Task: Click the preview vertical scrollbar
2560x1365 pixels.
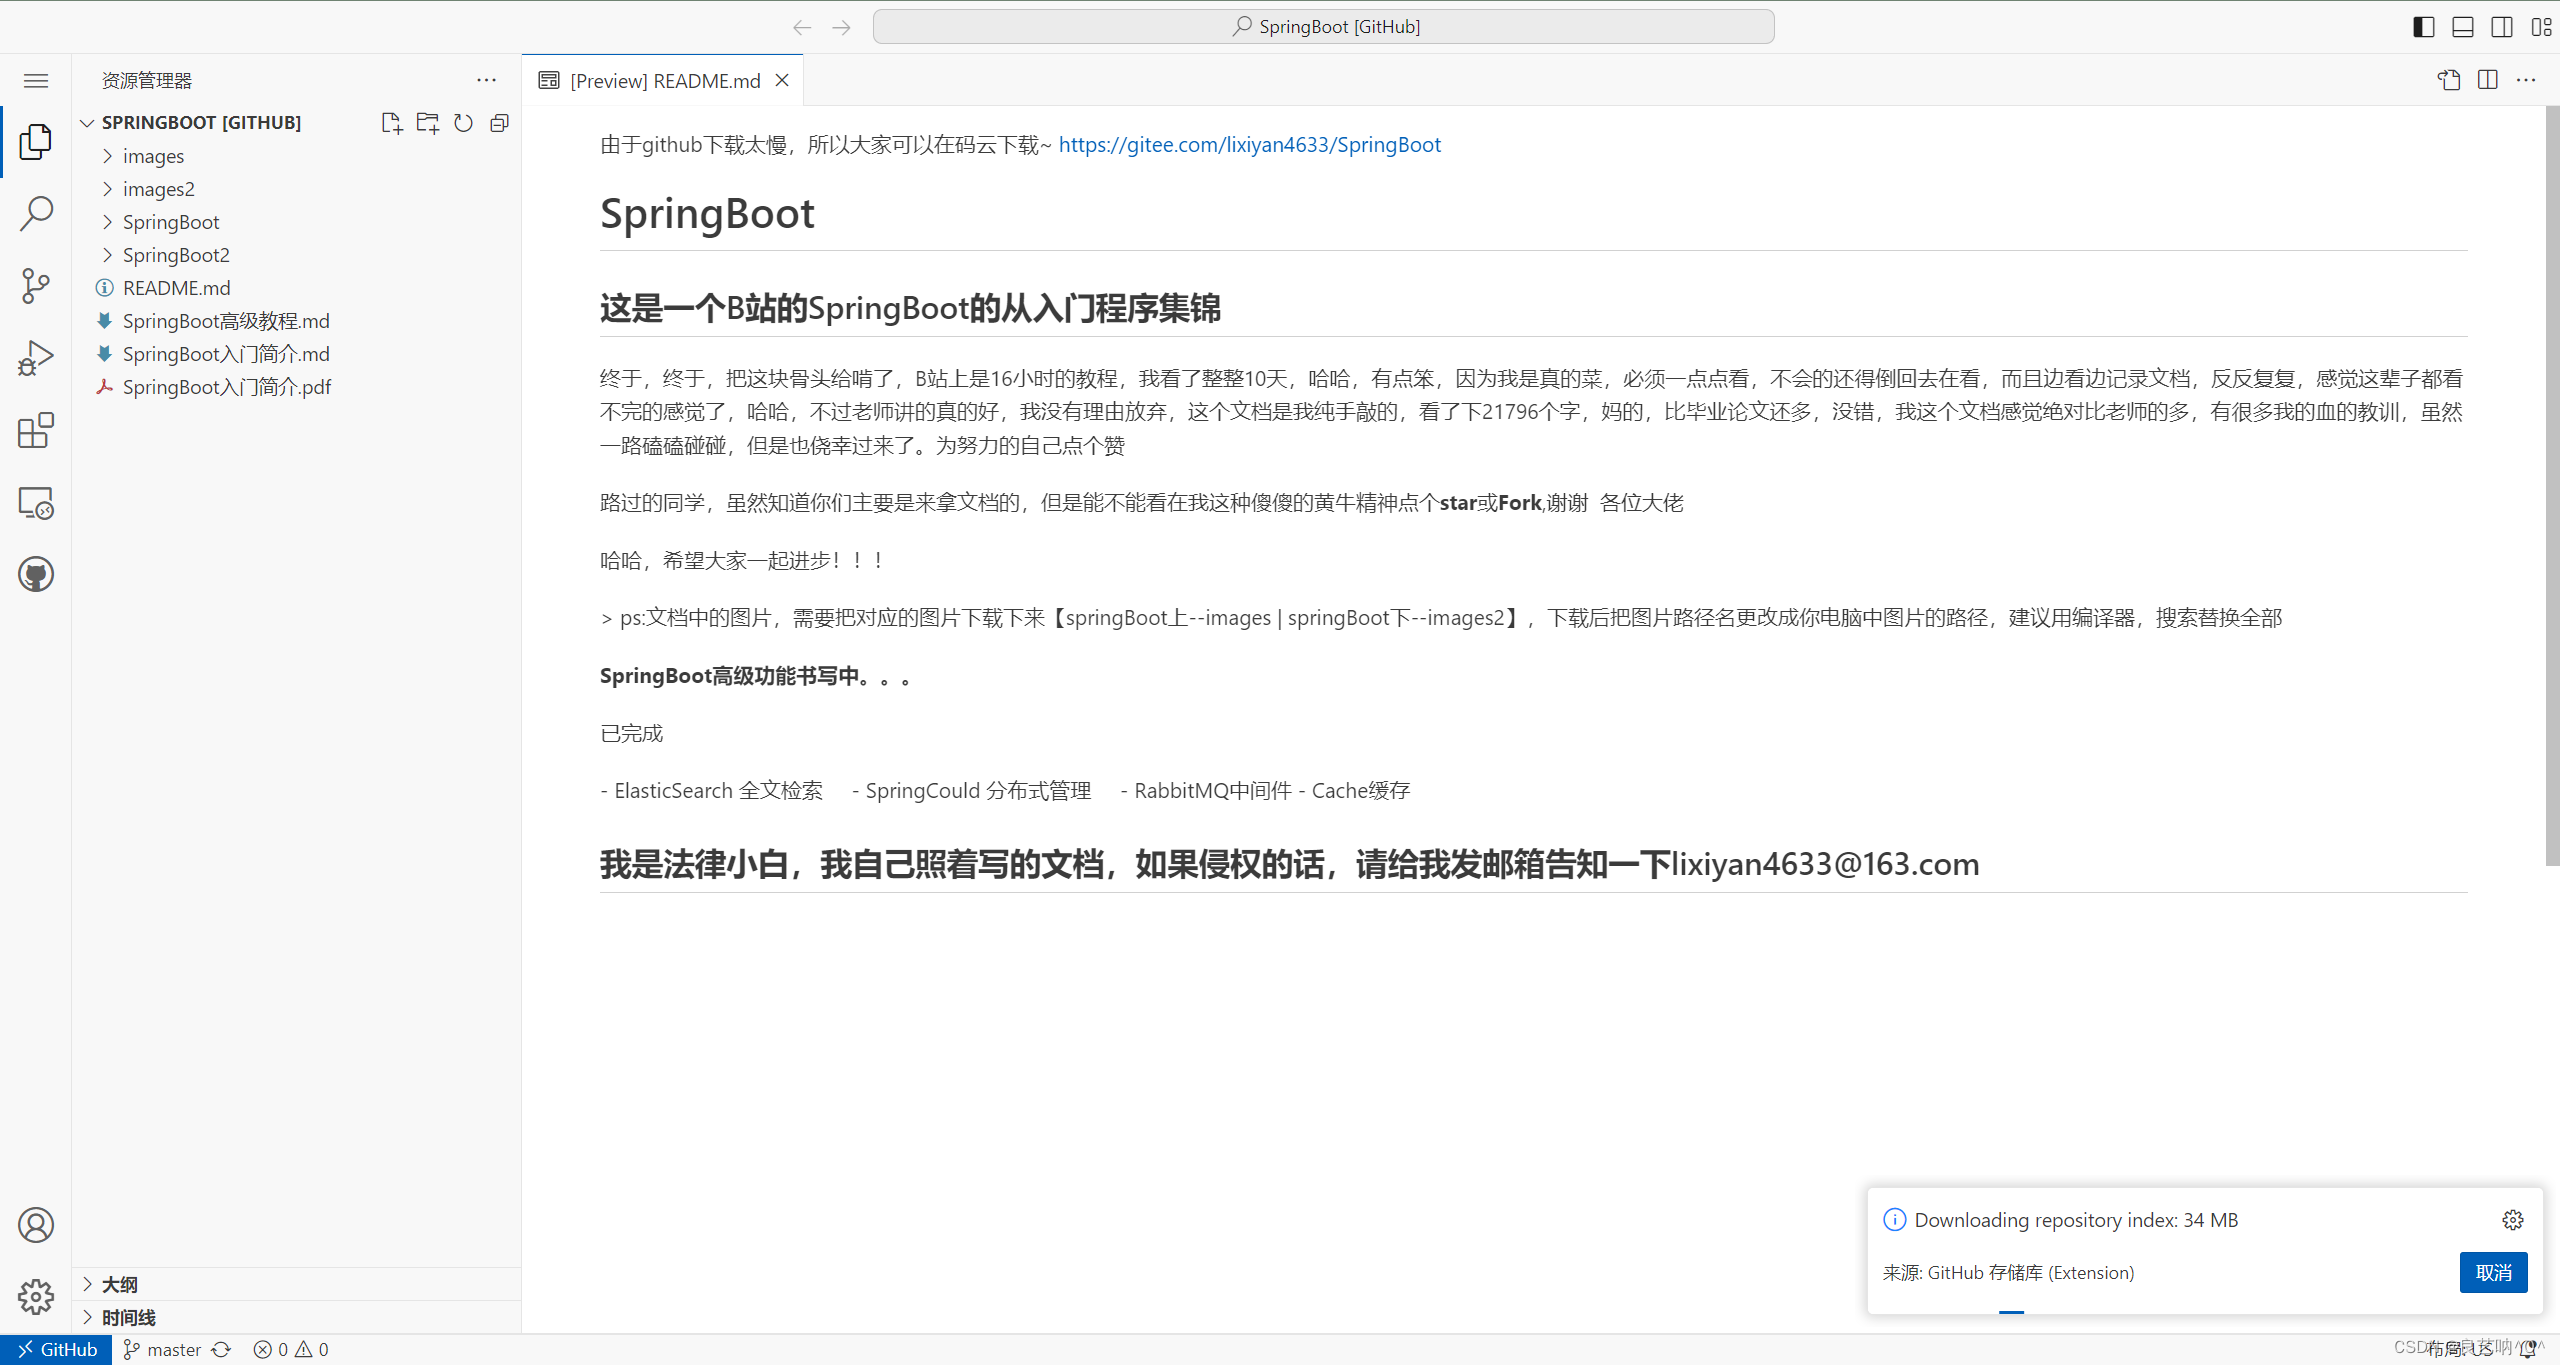Action: point(2551,486)
